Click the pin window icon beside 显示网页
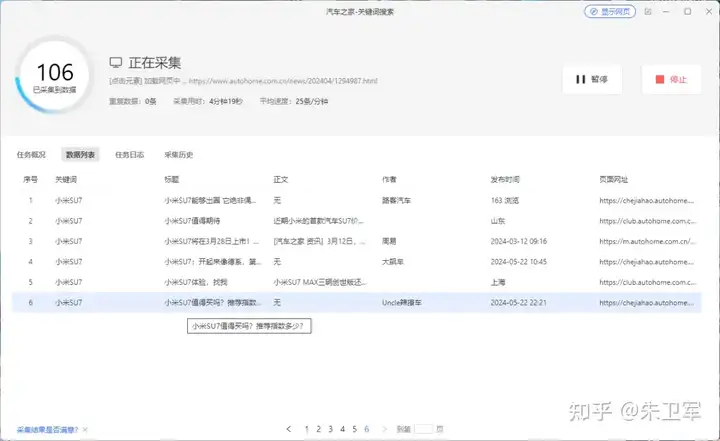 coord(648,11)
